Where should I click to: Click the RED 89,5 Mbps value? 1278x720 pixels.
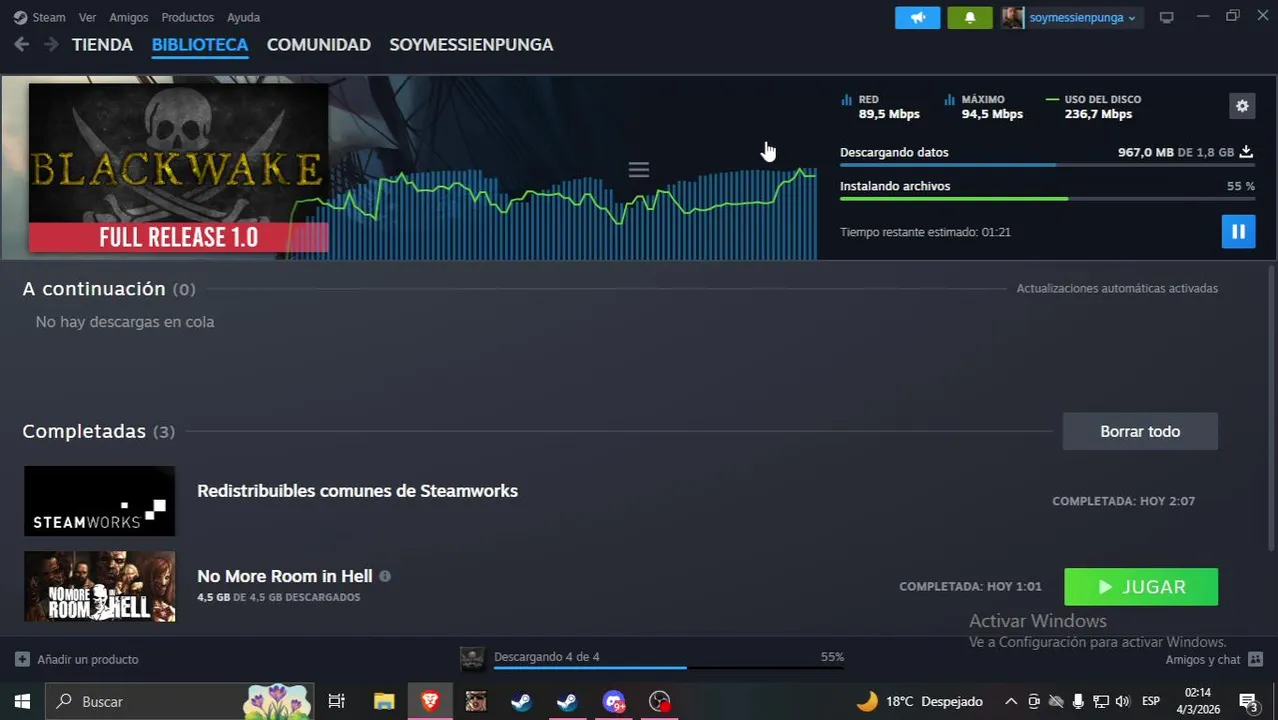[x=888, y=114]
